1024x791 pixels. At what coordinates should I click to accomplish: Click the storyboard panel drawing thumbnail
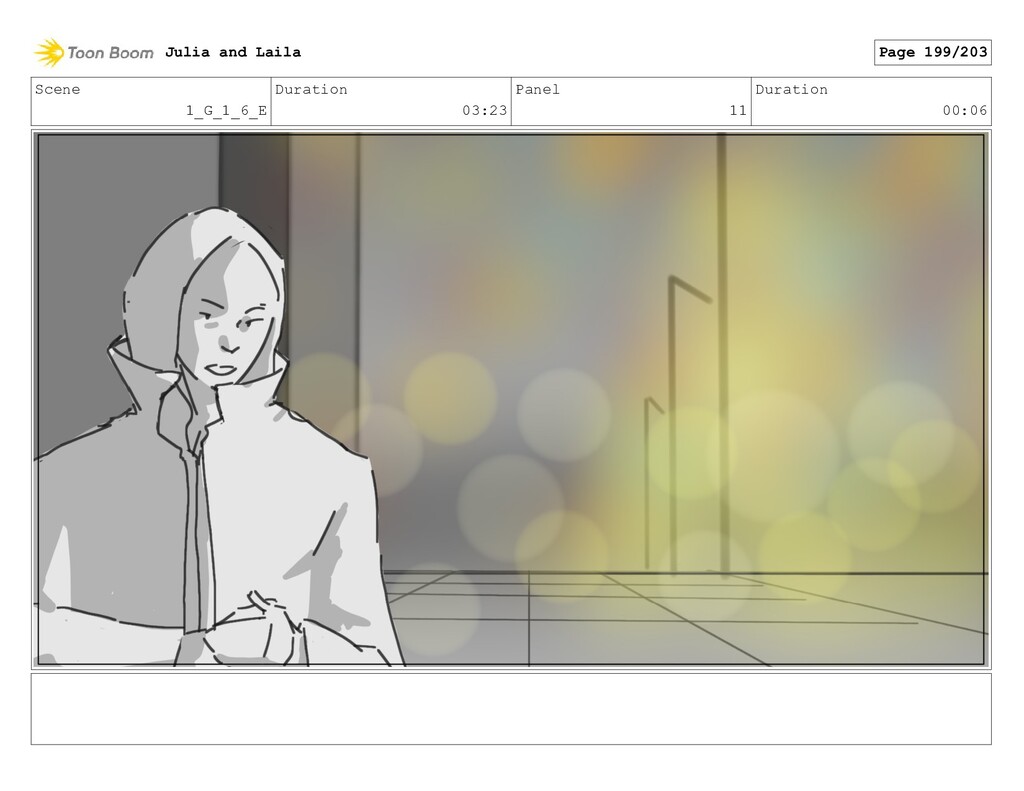(x=511, y=399)
